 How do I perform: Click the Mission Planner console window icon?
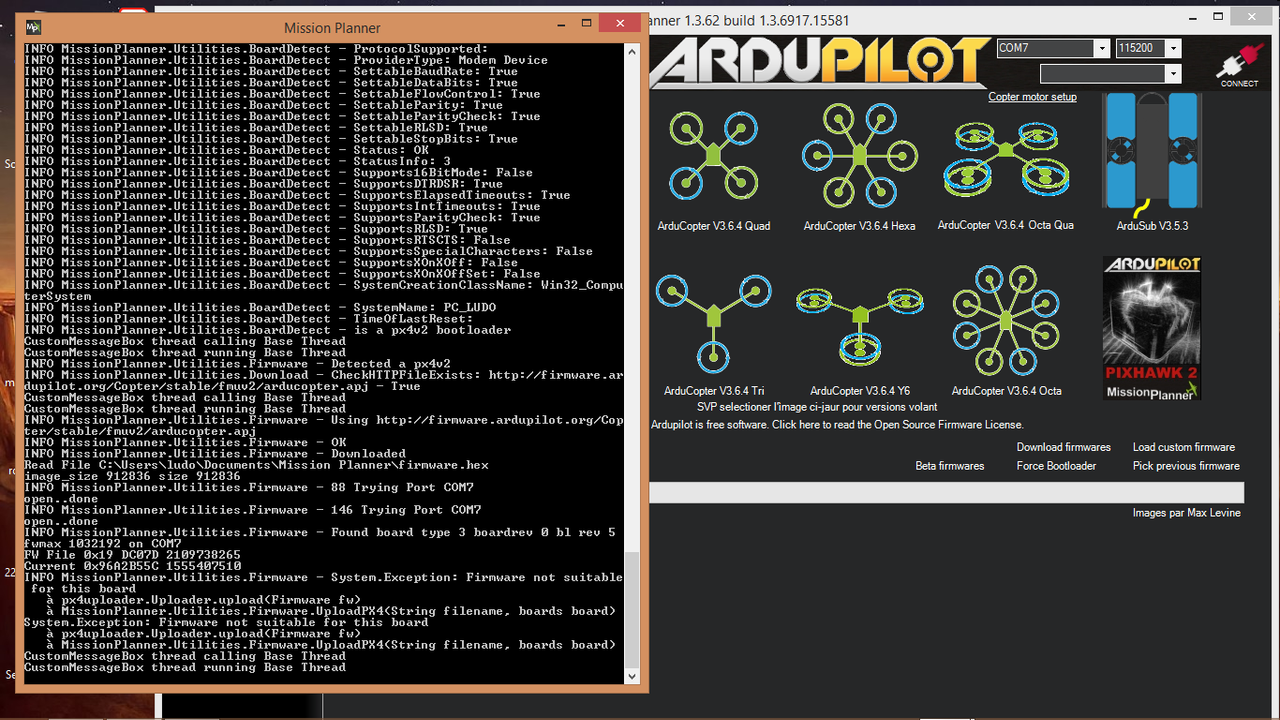coord(33,27)
